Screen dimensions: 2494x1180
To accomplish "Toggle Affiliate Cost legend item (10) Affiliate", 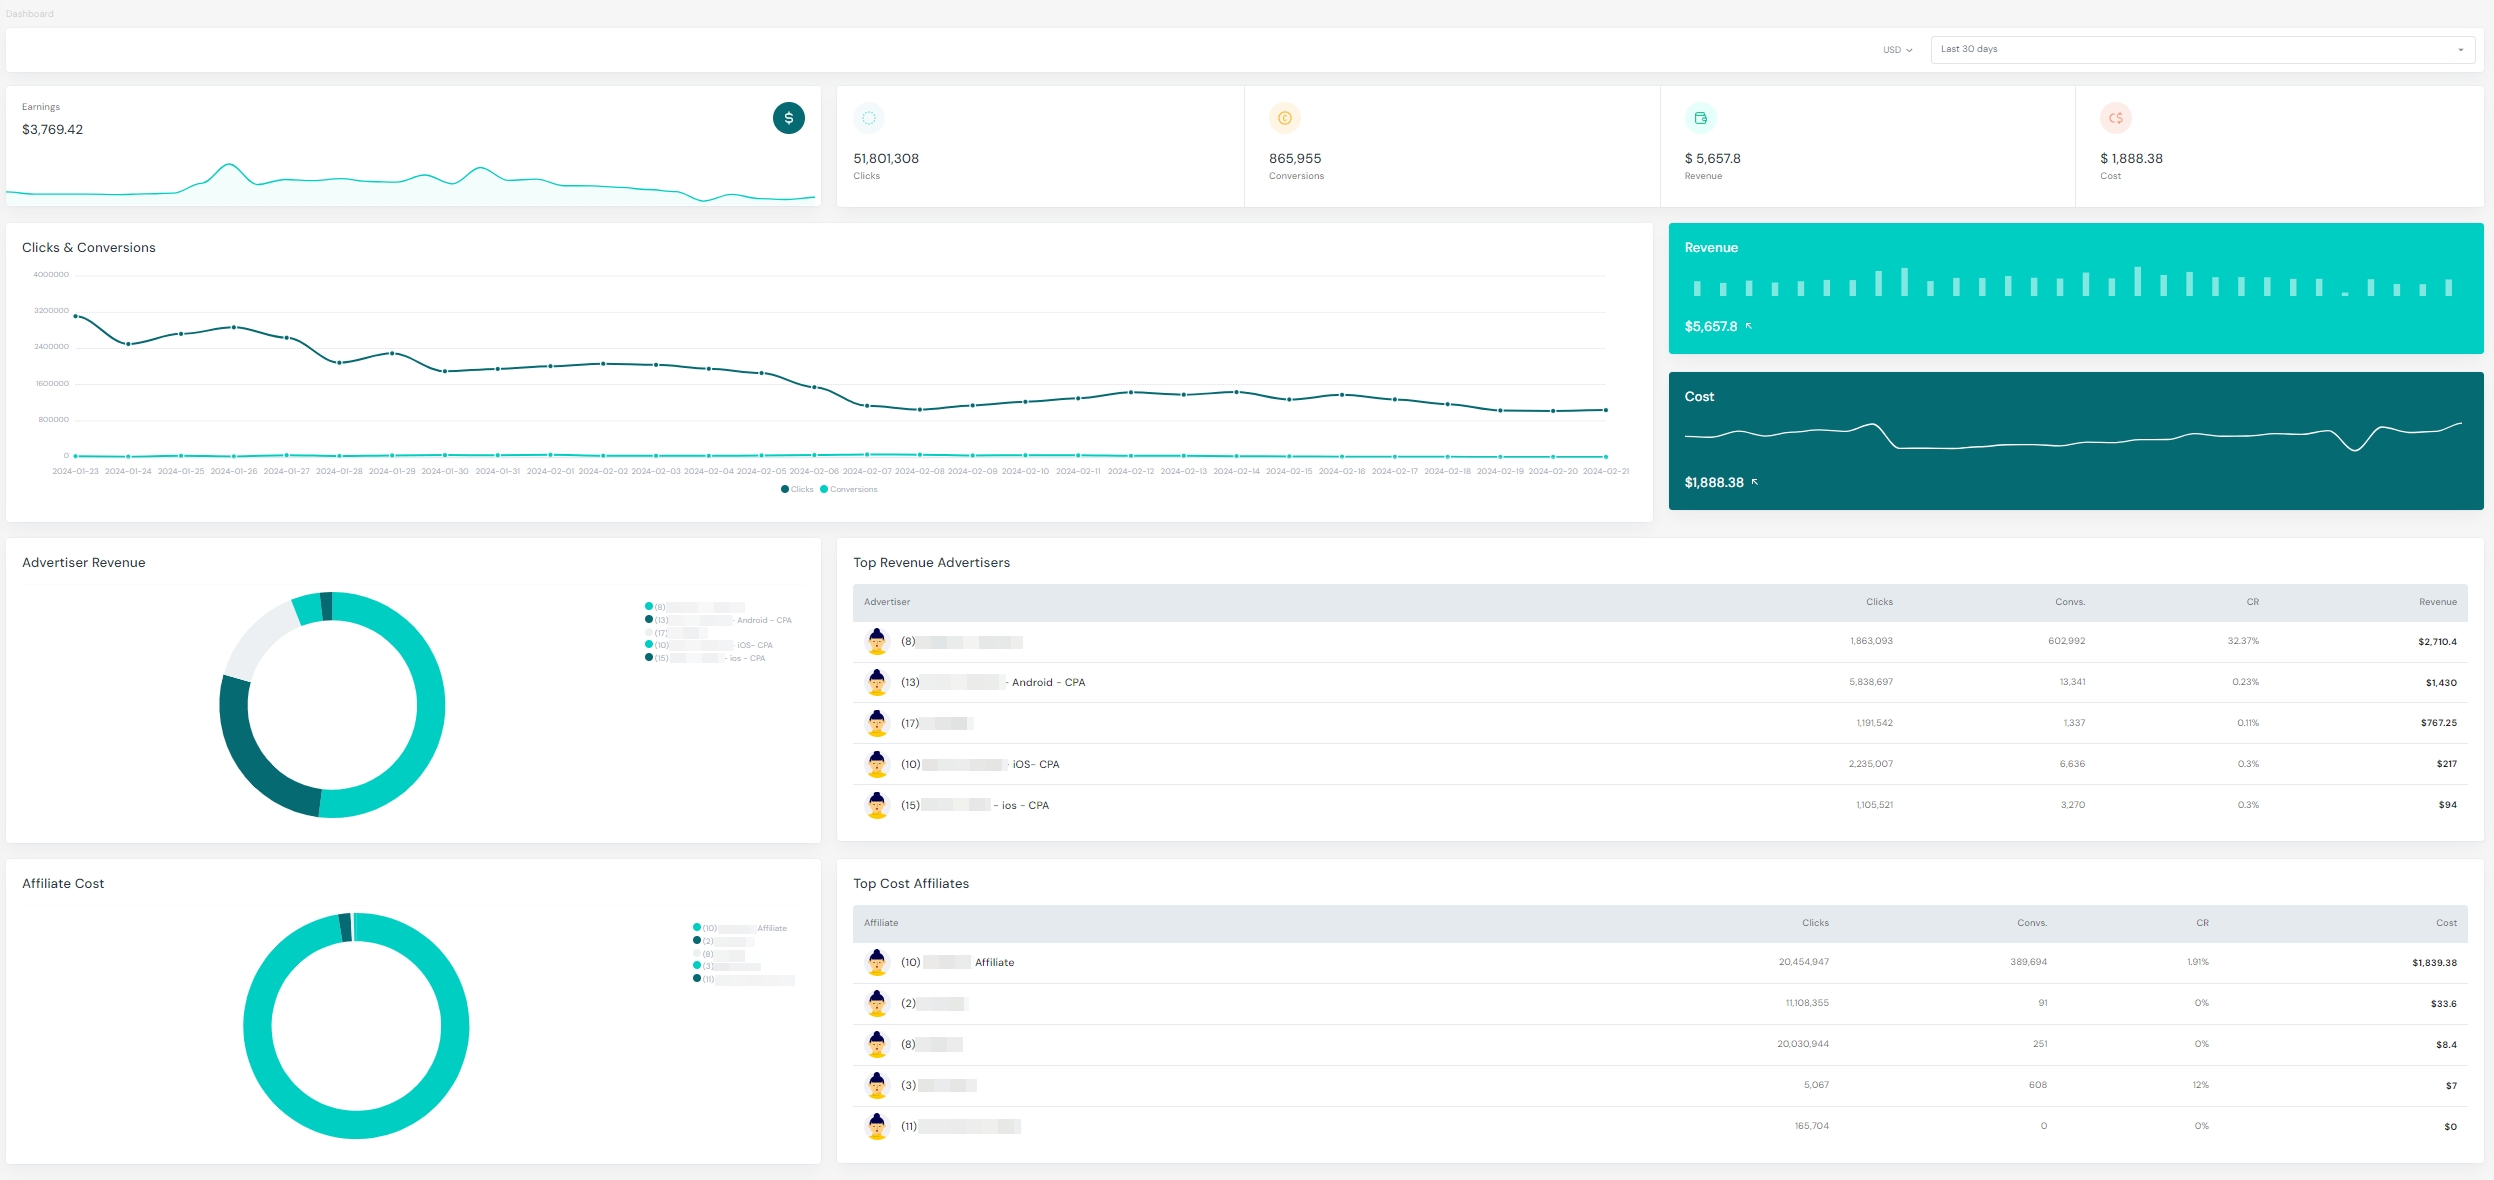I will 740,928.
